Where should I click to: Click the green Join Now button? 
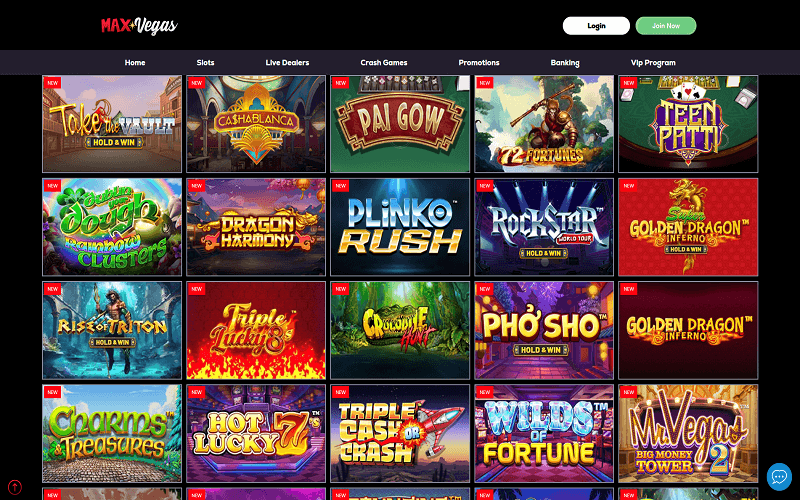pos(666,26)
